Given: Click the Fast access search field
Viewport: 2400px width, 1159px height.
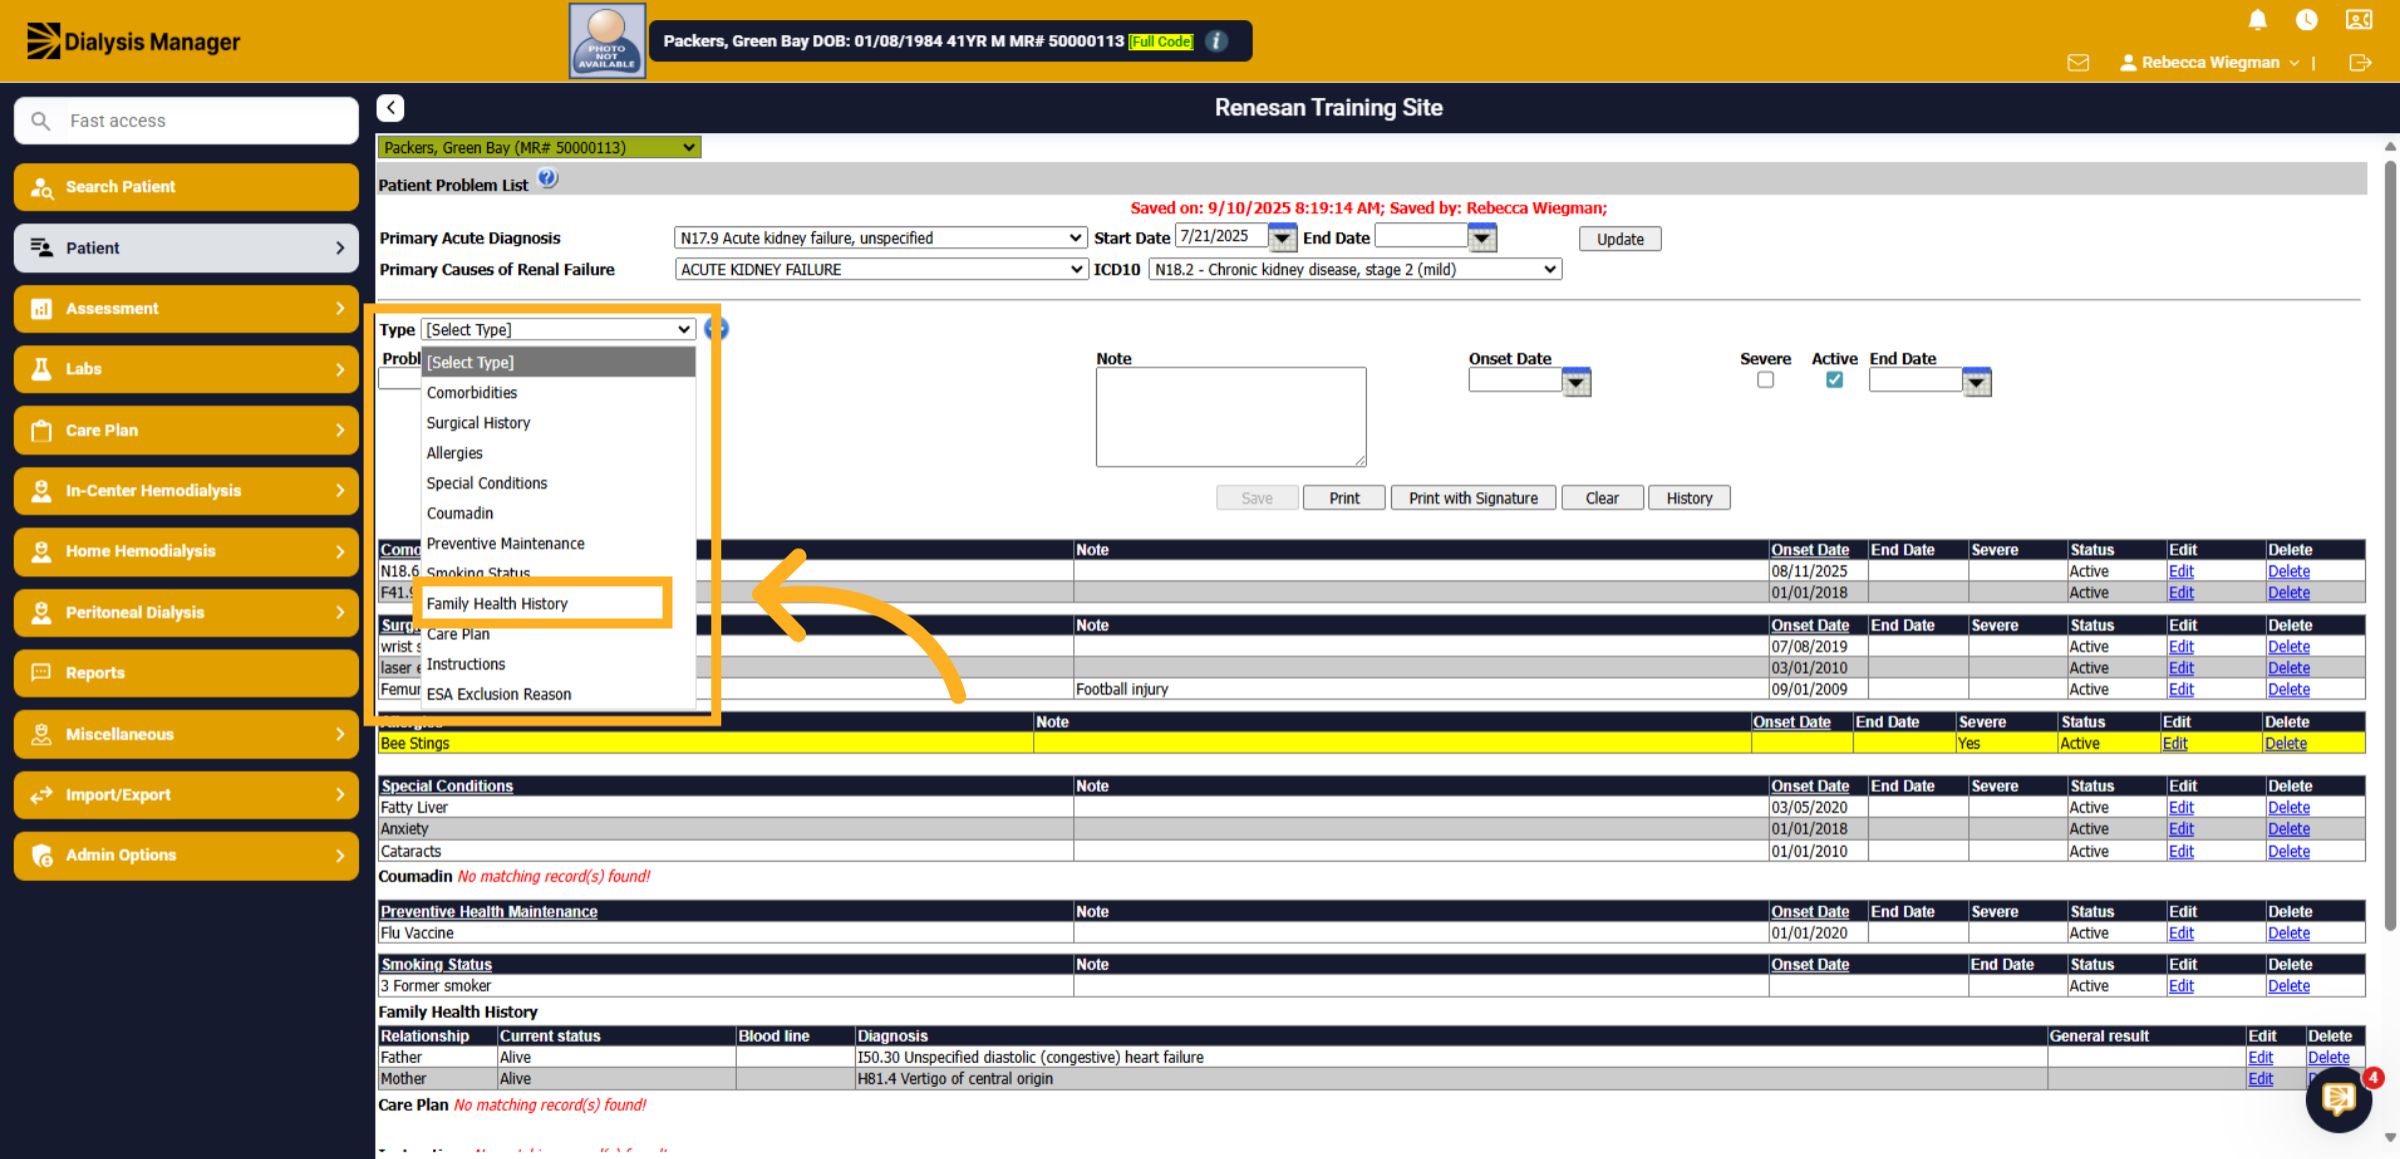Looking at the screenshot, I should click(x=186, y=121).
